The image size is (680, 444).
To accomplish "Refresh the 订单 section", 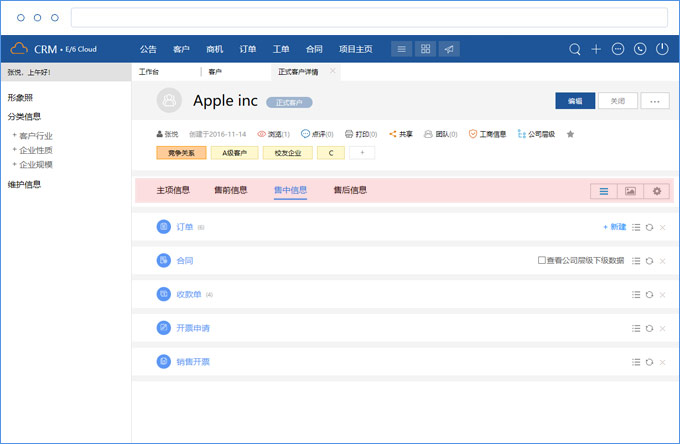I will click(x=649, y=227).
